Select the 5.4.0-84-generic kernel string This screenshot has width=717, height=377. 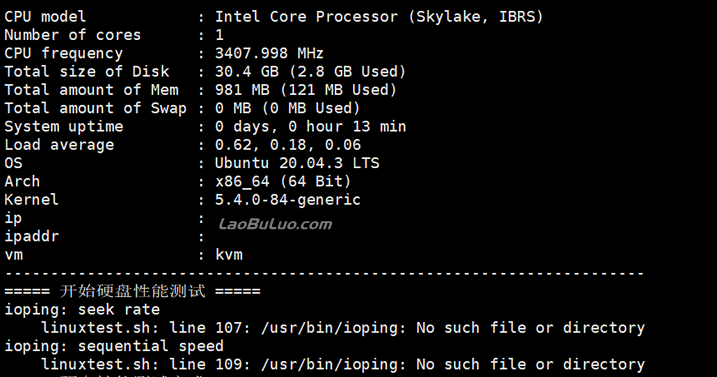coord(288,200)
